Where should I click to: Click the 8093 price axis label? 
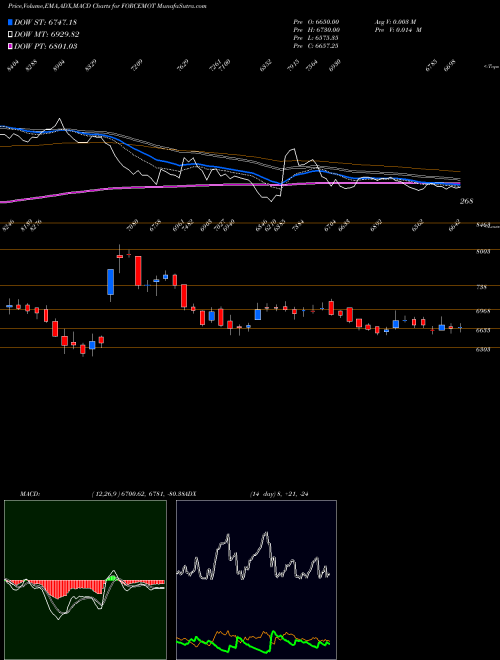coord(483,252)
